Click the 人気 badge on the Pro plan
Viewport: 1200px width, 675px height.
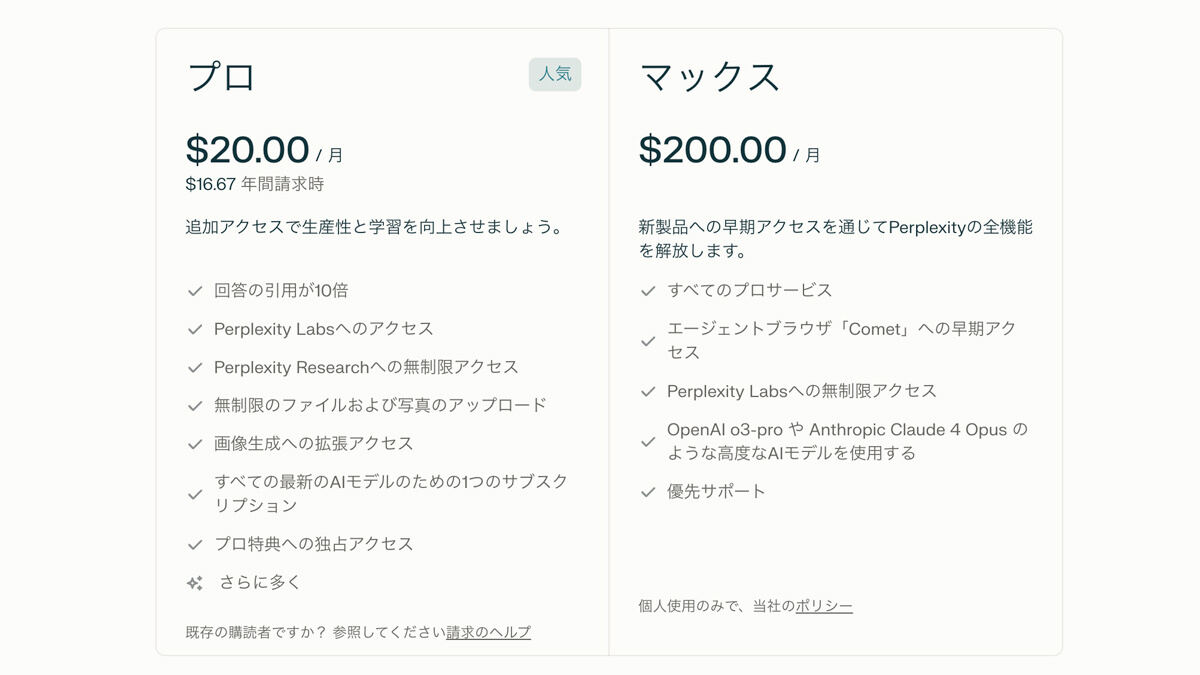pyautogui.click(x=555, y=74)
